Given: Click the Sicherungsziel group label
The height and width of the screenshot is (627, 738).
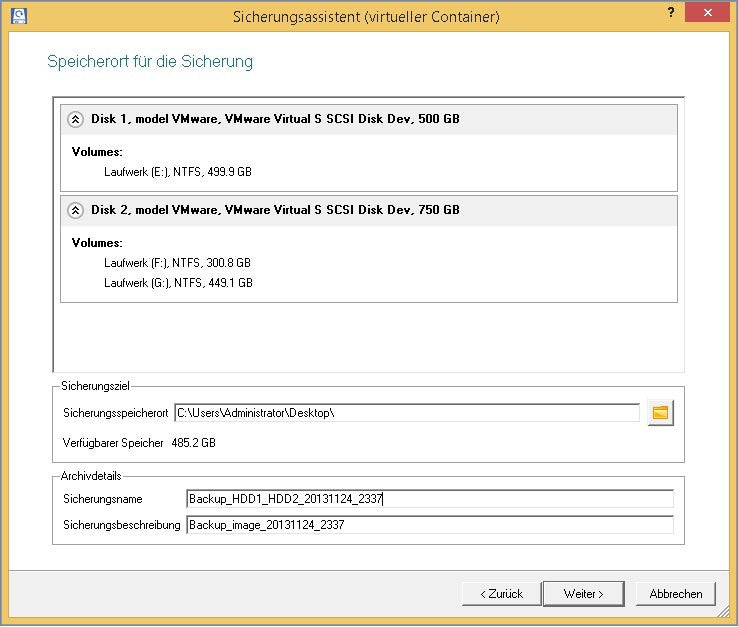Looking at the screenshot, I should pyautogui.click(x=95, y=386).
